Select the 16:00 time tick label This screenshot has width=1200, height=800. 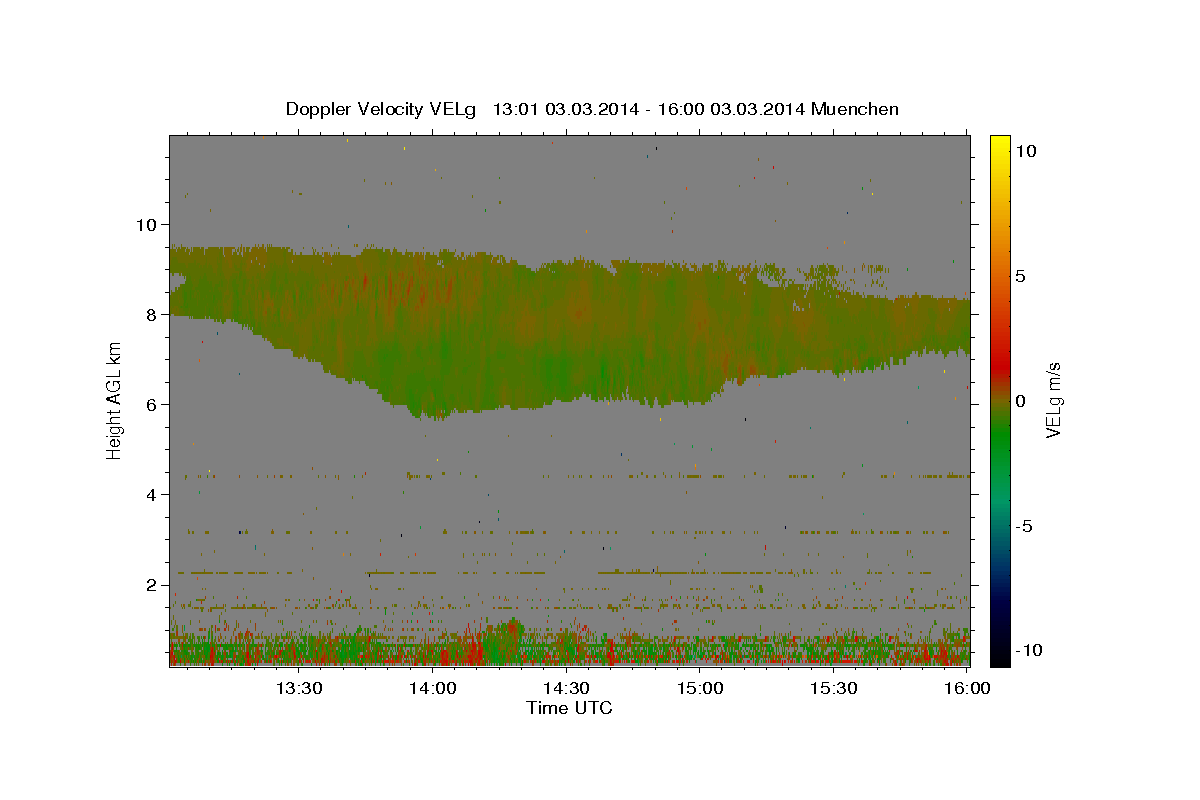coord(966,688)
